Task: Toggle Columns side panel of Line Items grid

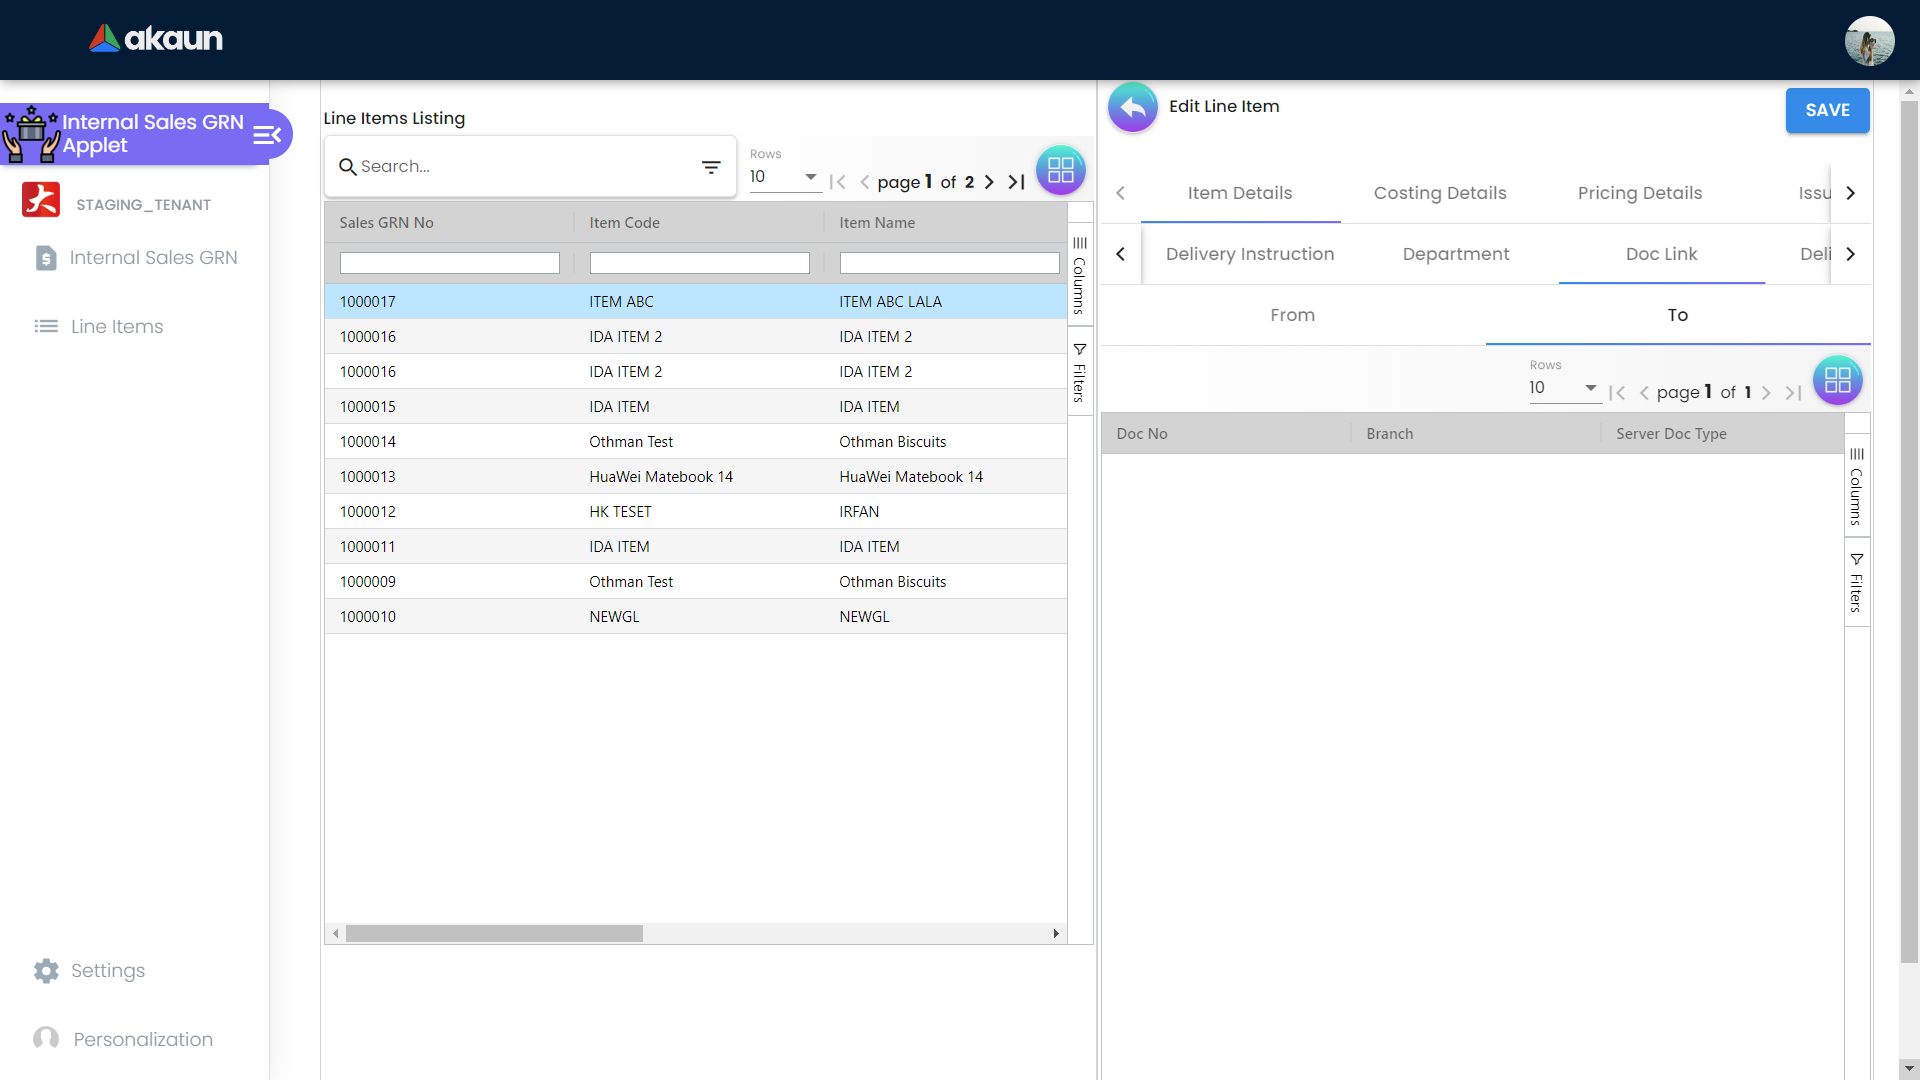Action: (x=1080, y=275)
